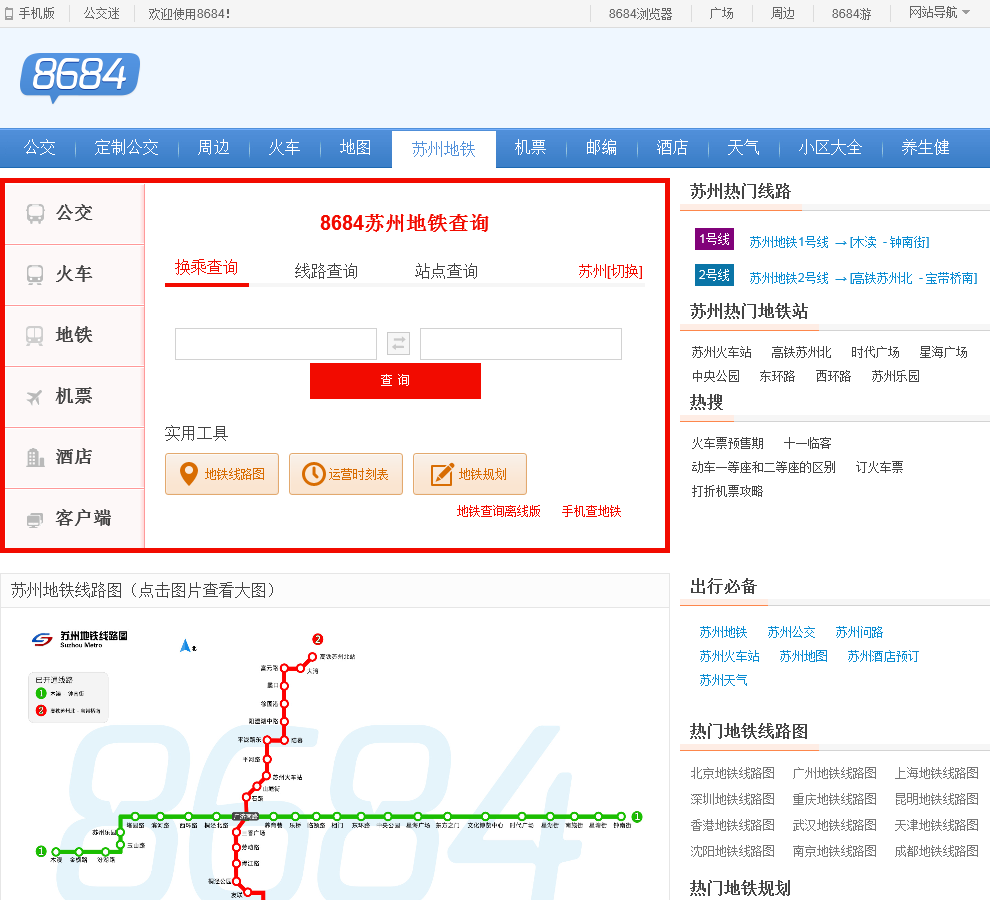Click the 中央公园 station link
The image size is (990, 900).
pyautogui.click(x=716, y=376)
